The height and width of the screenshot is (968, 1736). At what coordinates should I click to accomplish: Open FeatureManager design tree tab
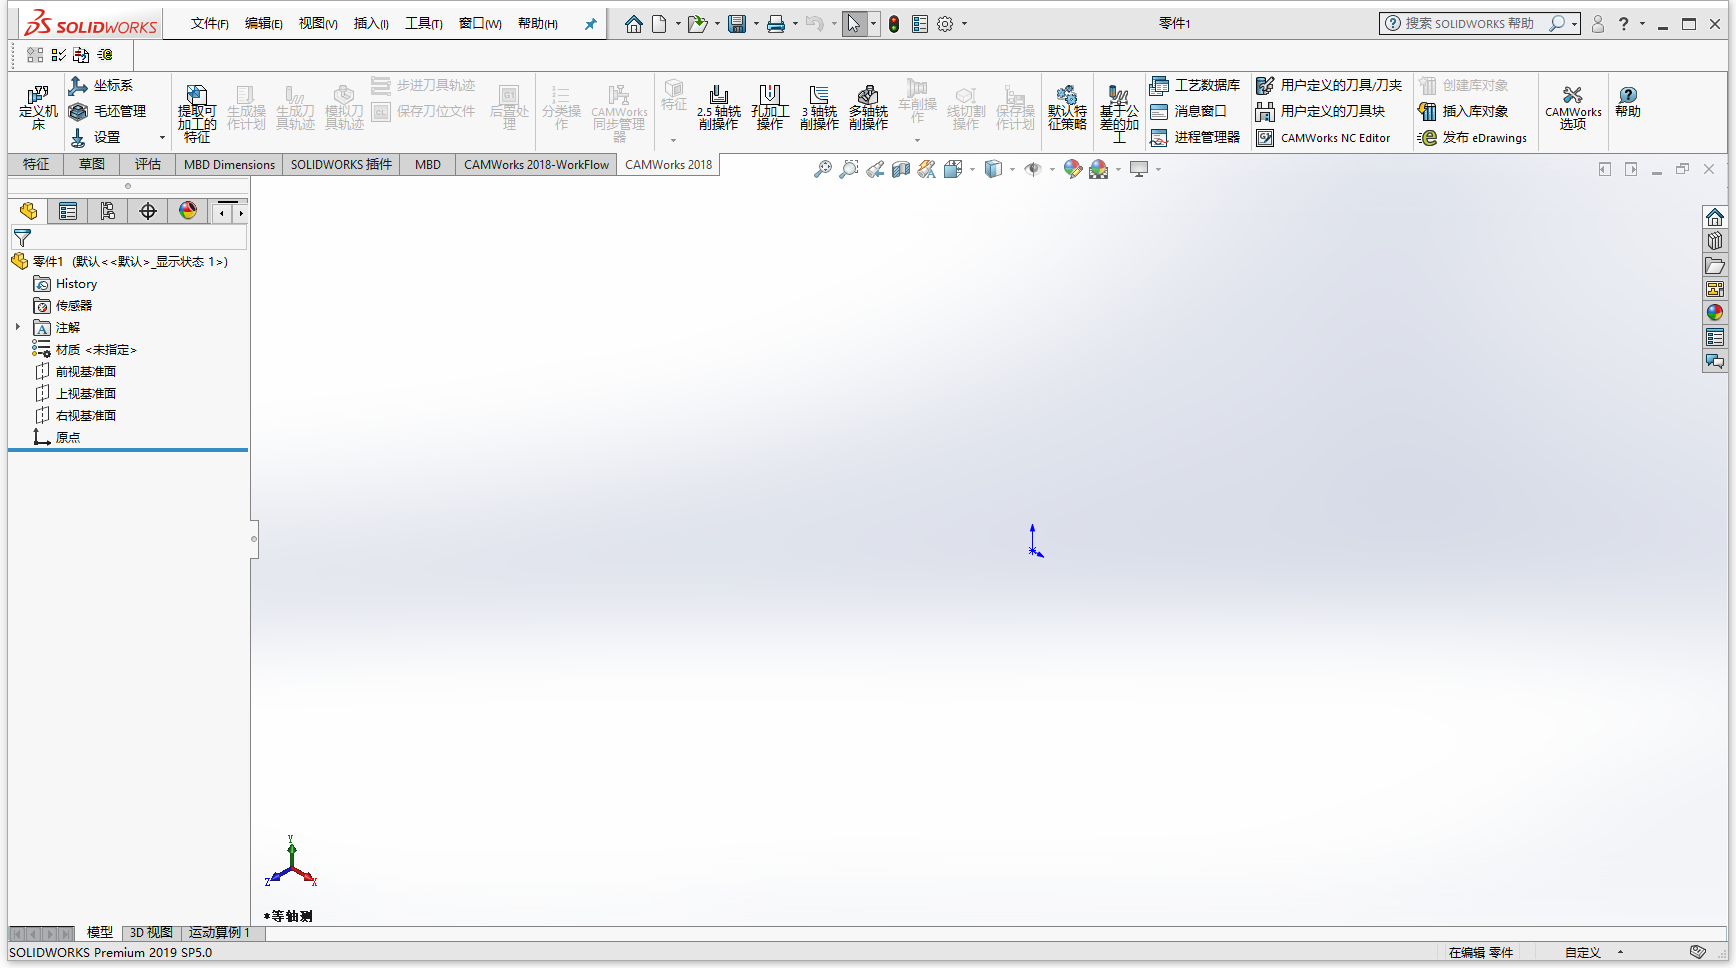tap(28, 211)
